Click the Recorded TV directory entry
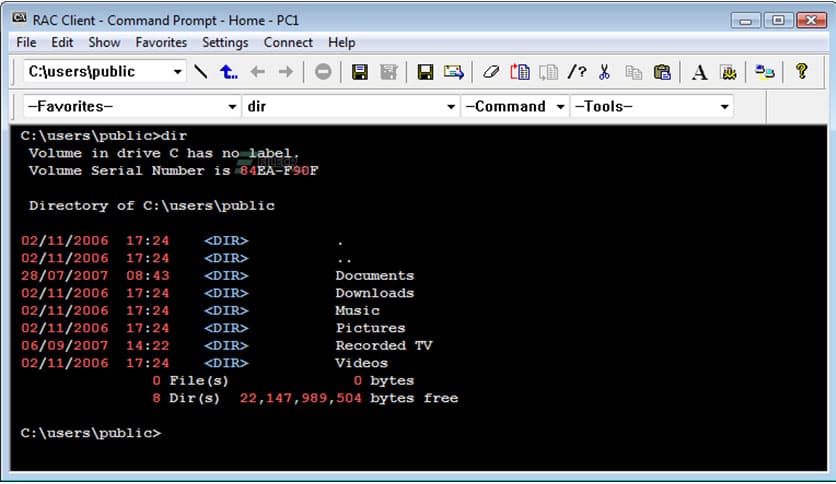 coord(383,345)
